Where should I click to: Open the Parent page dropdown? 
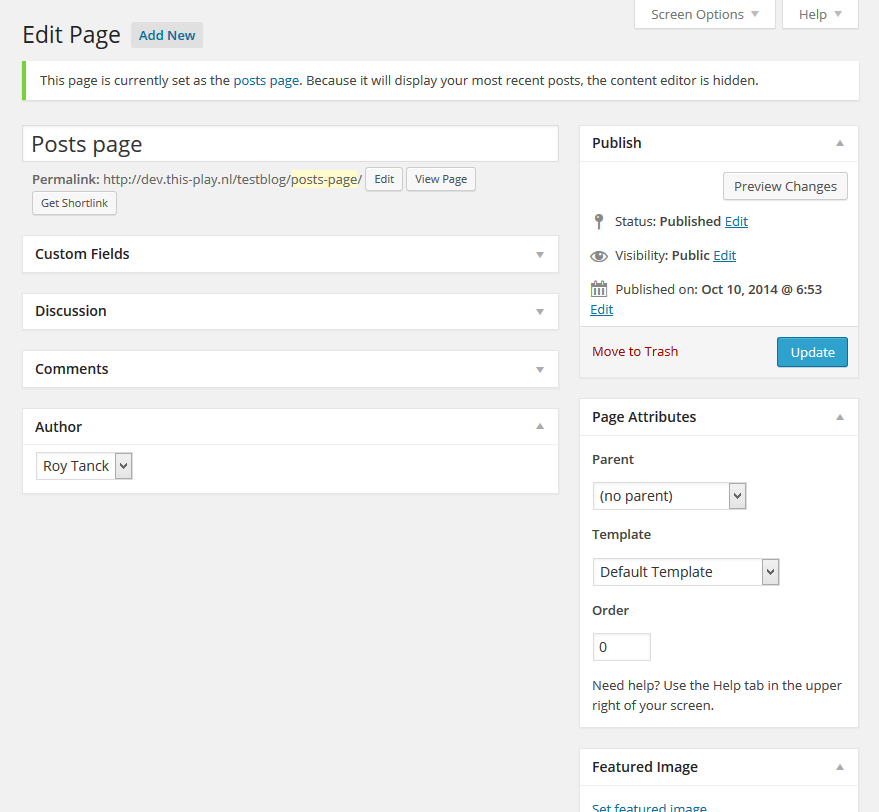click(x=669, y=496)
